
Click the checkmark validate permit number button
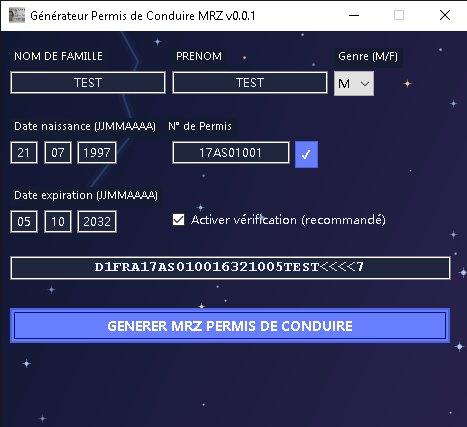306,154
